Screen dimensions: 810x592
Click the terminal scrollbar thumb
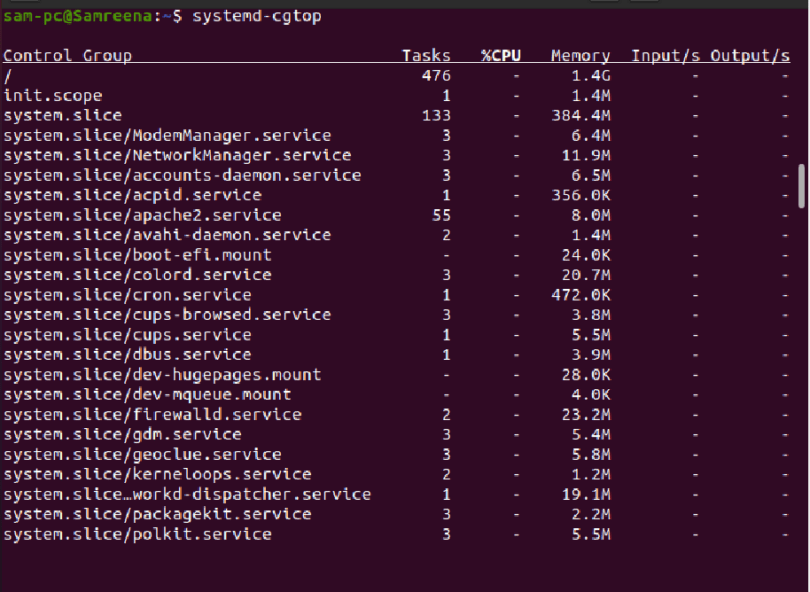coord(801,186)
